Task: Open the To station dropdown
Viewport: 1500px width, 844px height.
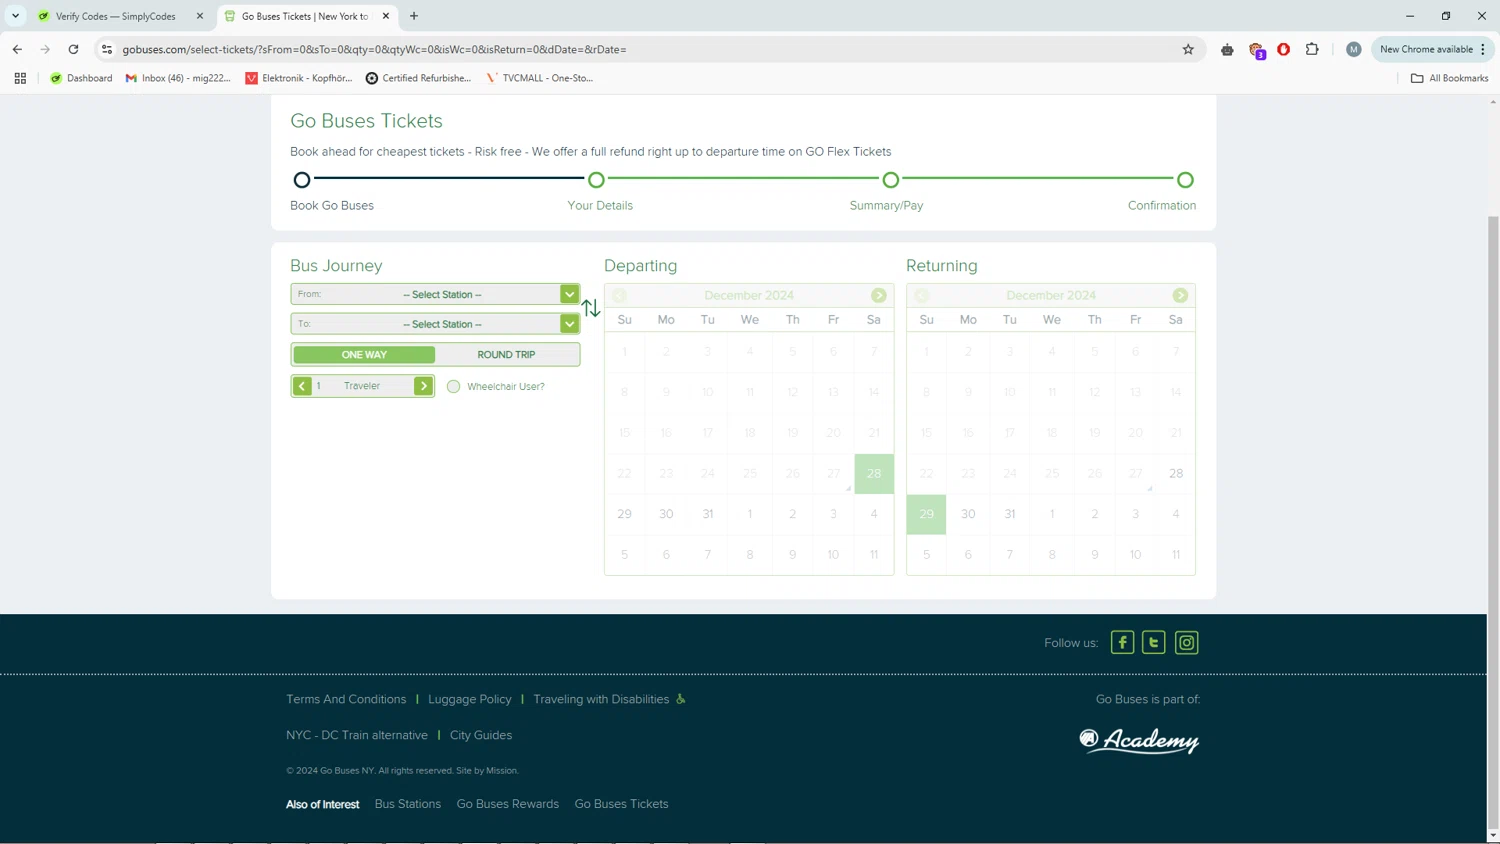Action: click(435, 324)
